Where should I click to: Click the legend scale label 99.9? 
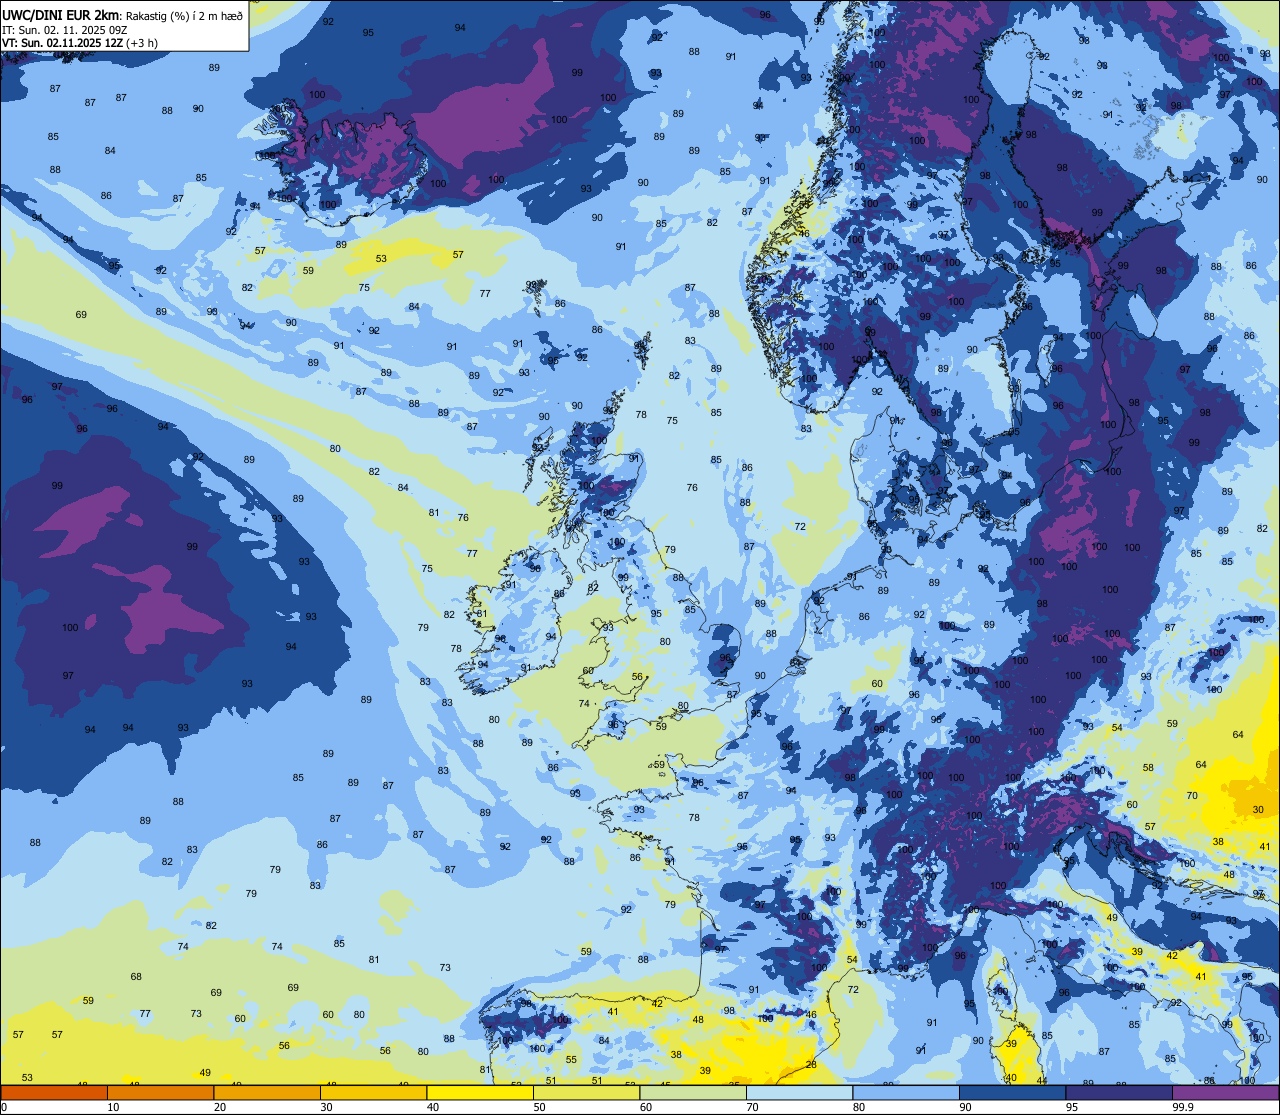[x=1183, y=1107]
